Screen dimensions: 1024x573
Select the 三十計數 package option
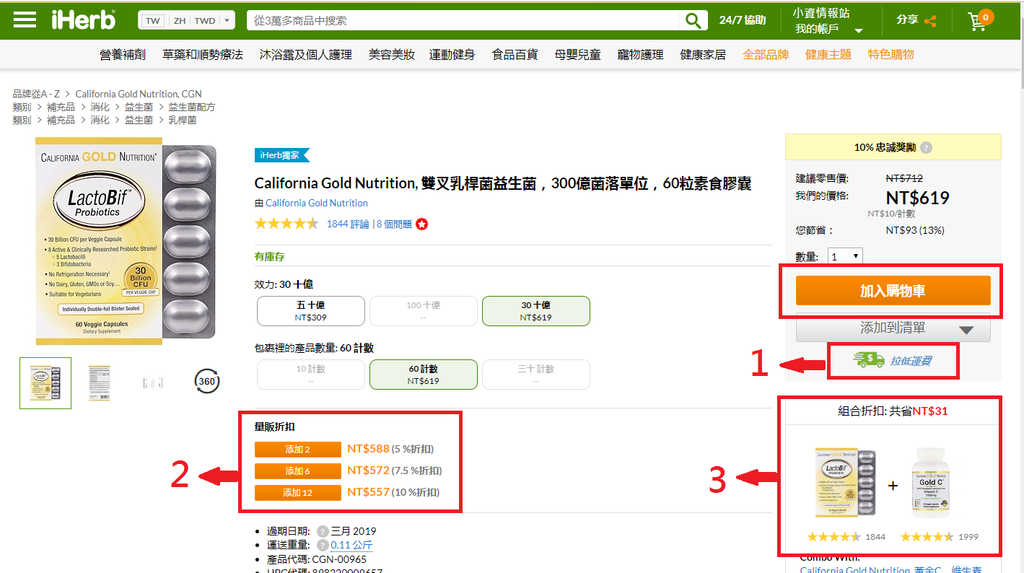(x=536, y=374)
